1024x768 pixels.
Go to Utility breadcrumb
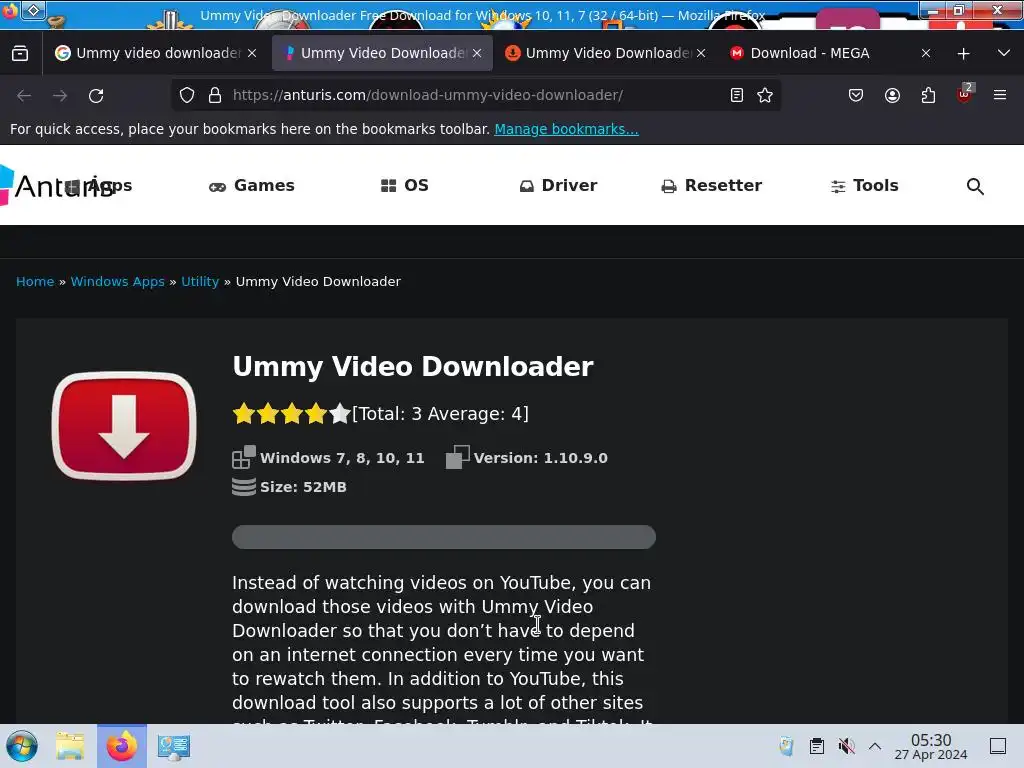(x=200, y=281)
